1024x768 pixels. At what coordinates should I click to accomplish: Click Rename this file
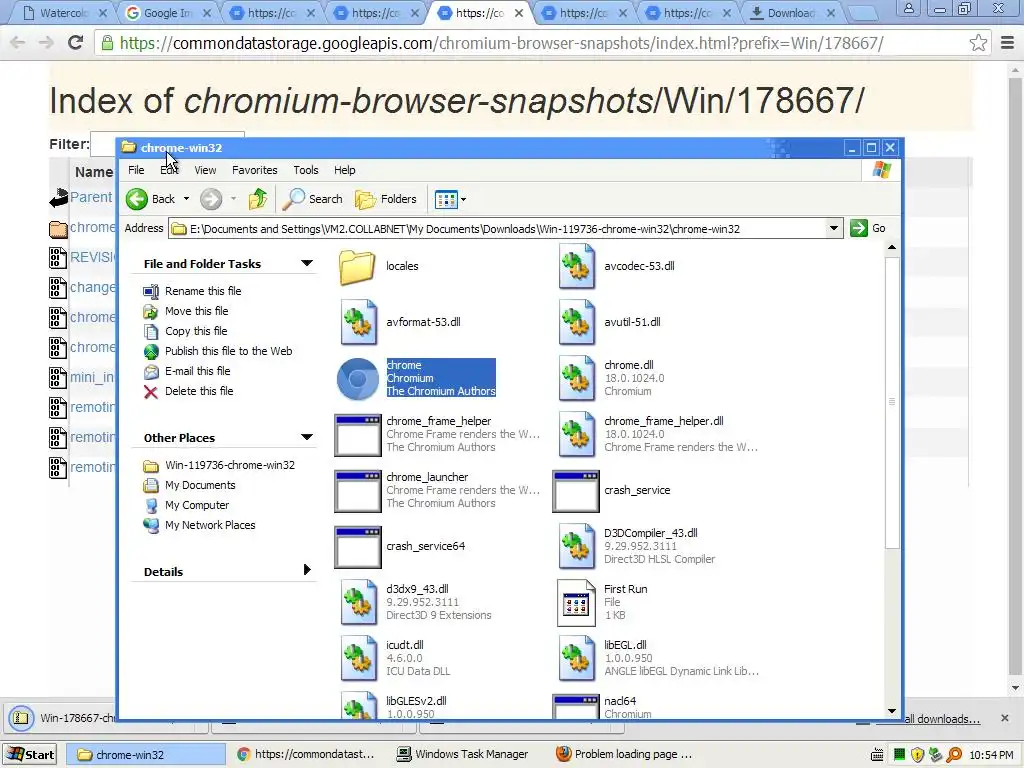tap(202, 291)
